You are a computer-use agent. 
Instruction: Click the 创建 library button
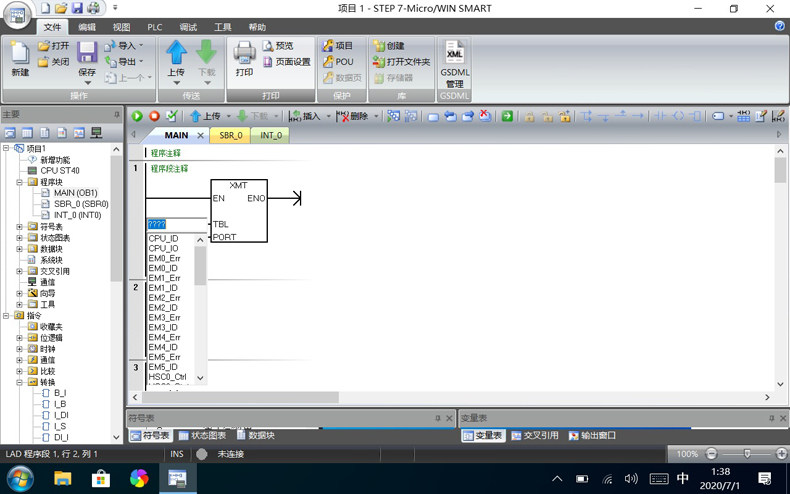(x=388, y=45)
